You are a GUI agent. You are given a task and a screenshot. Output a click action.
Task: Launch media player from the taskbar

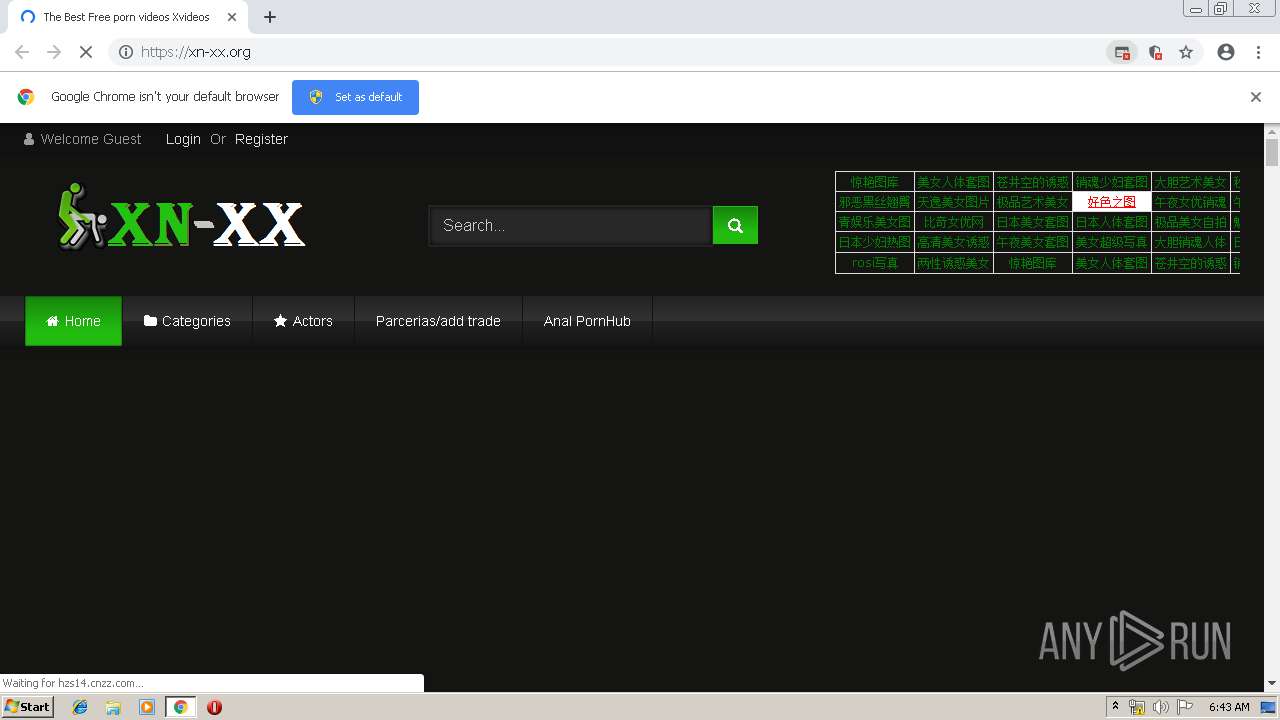[147, 707]
